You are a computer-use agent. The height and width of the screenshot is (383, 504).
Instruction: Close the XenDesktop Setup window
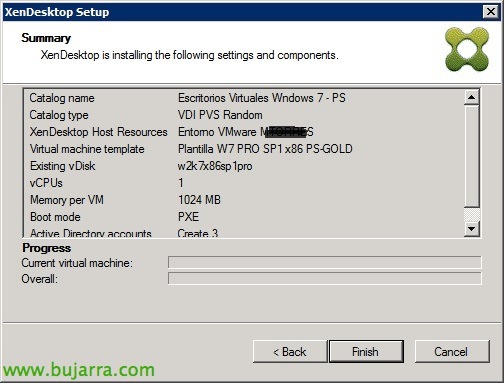(491, 12)
